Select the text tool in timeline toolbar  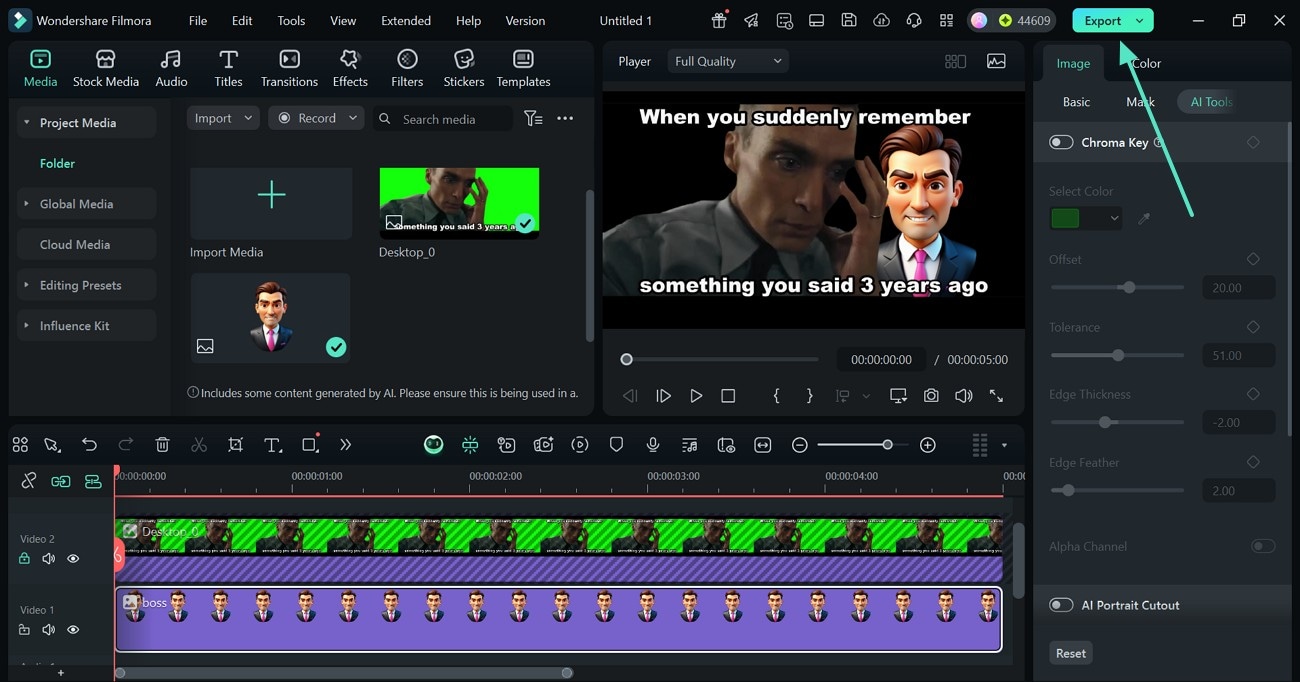coord(272,445)
